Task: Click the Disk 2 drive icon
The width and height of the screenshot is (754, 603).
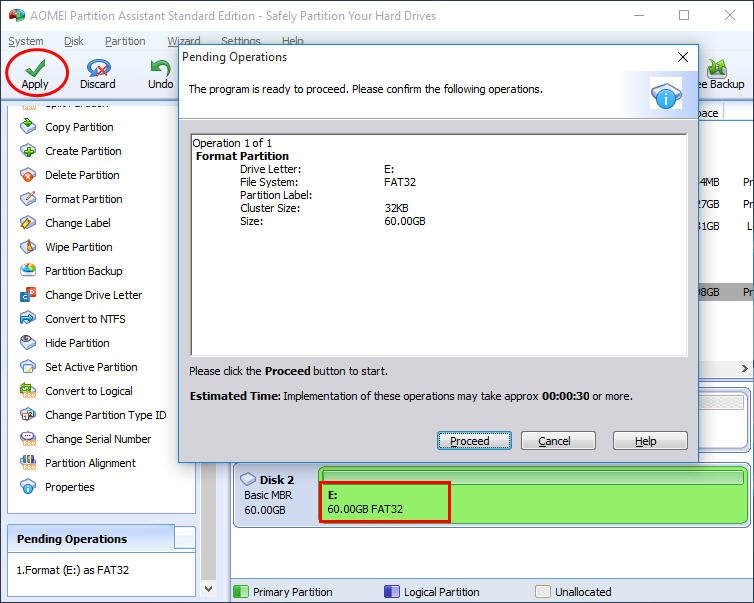Action: click(248, 479)
